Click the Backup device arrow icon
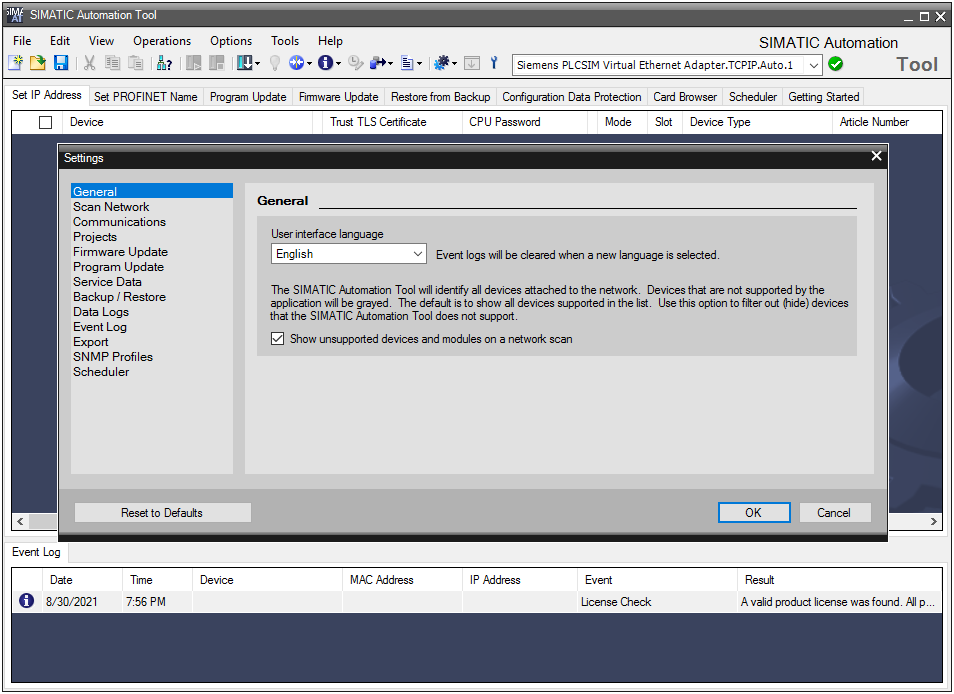954x694 pixels. (x=378, y=63)
